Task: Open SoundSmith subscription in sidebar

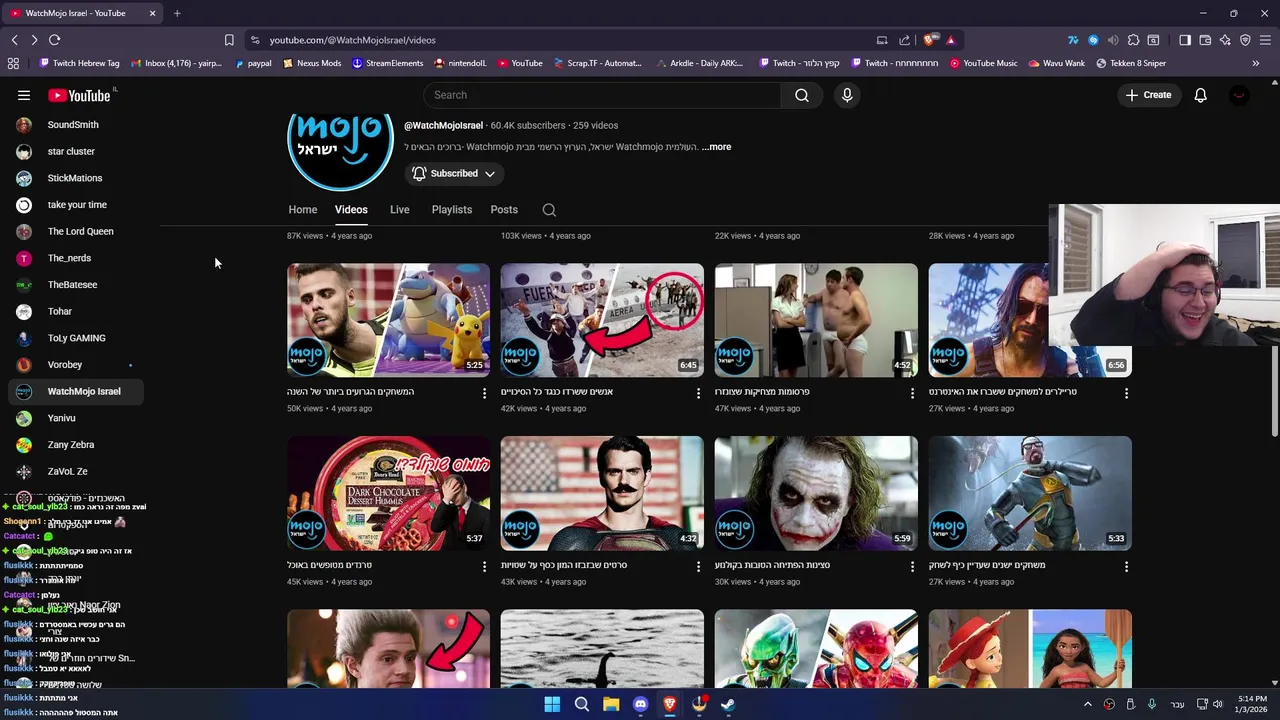Action: click(76, 125)
